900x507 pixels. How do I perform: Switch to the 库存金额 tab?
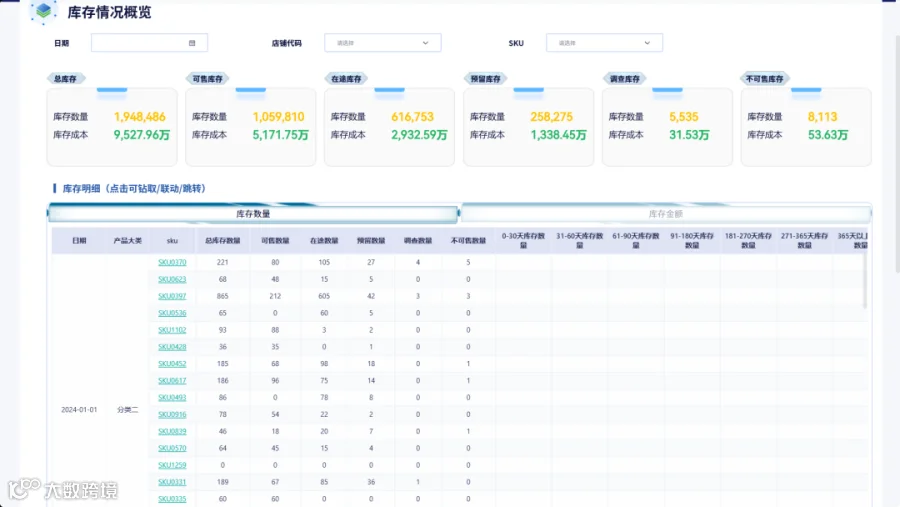pyautogui.click(x=666, y=214)
